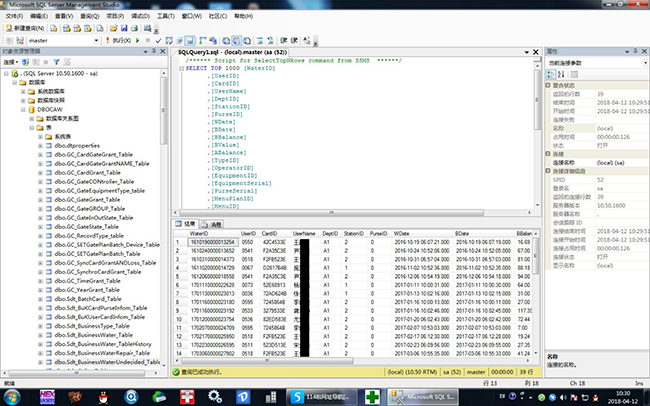Click the WaterID column header

213,233
